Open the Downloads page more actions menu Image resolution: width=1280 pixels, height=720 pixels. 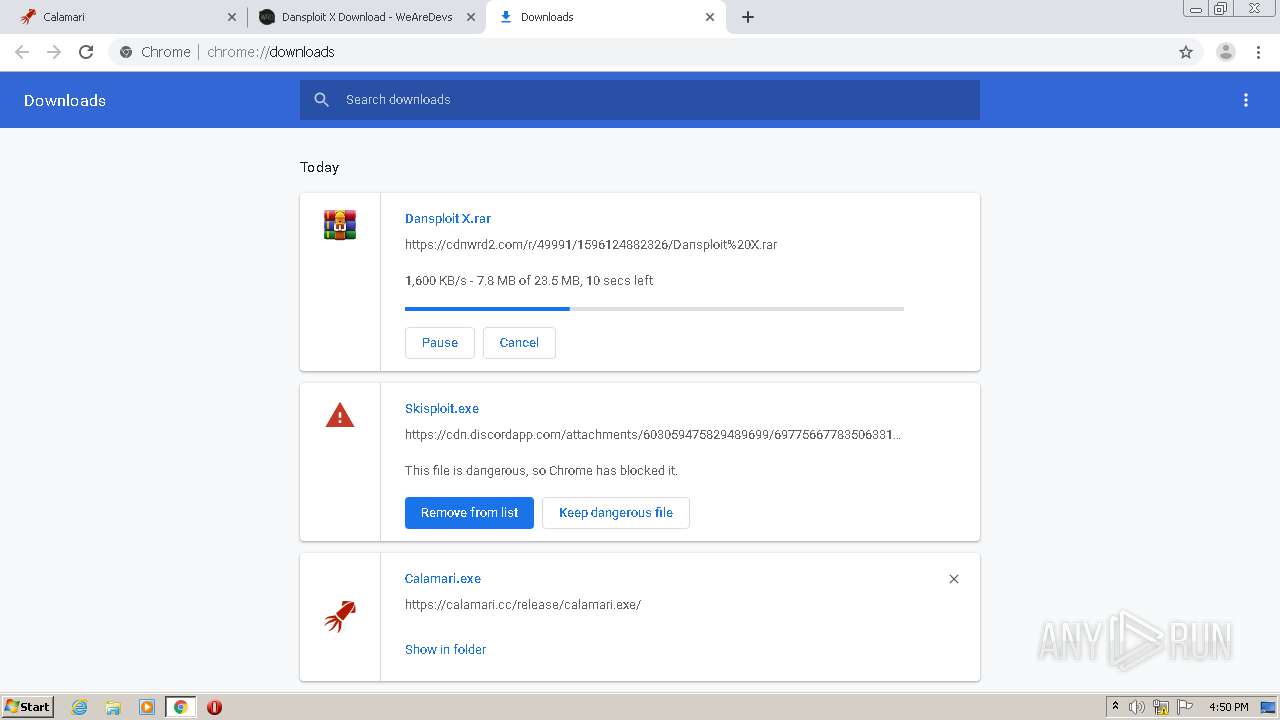1246,100
